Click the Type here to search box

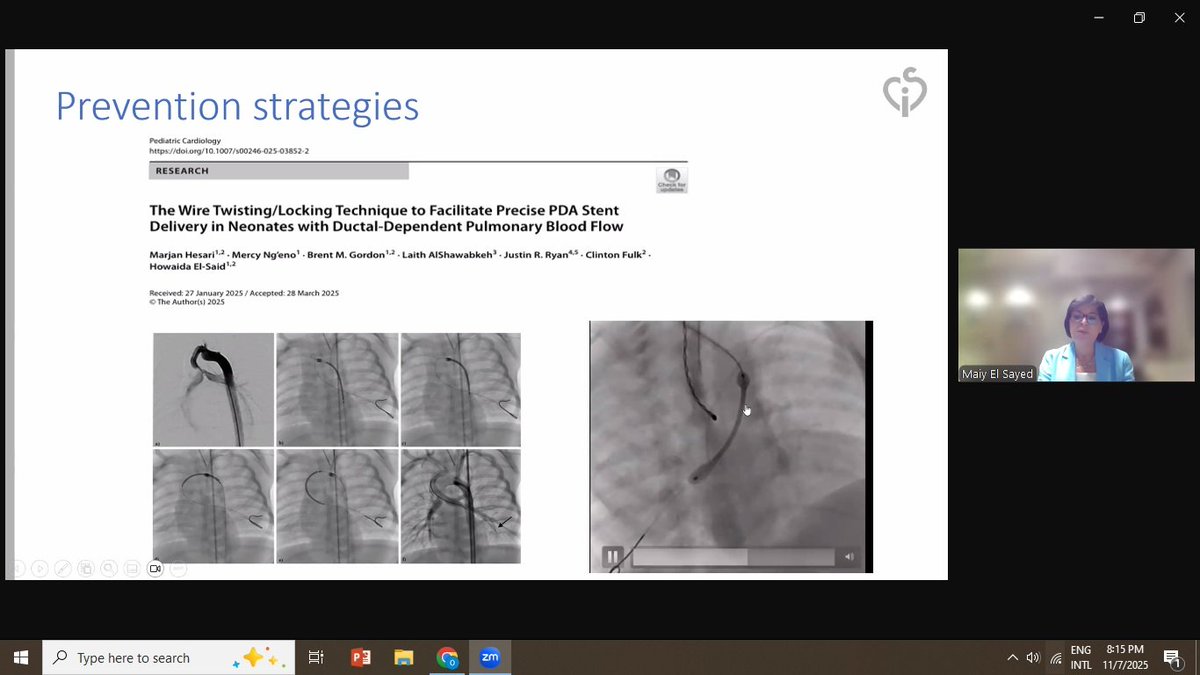pos(168,658)
